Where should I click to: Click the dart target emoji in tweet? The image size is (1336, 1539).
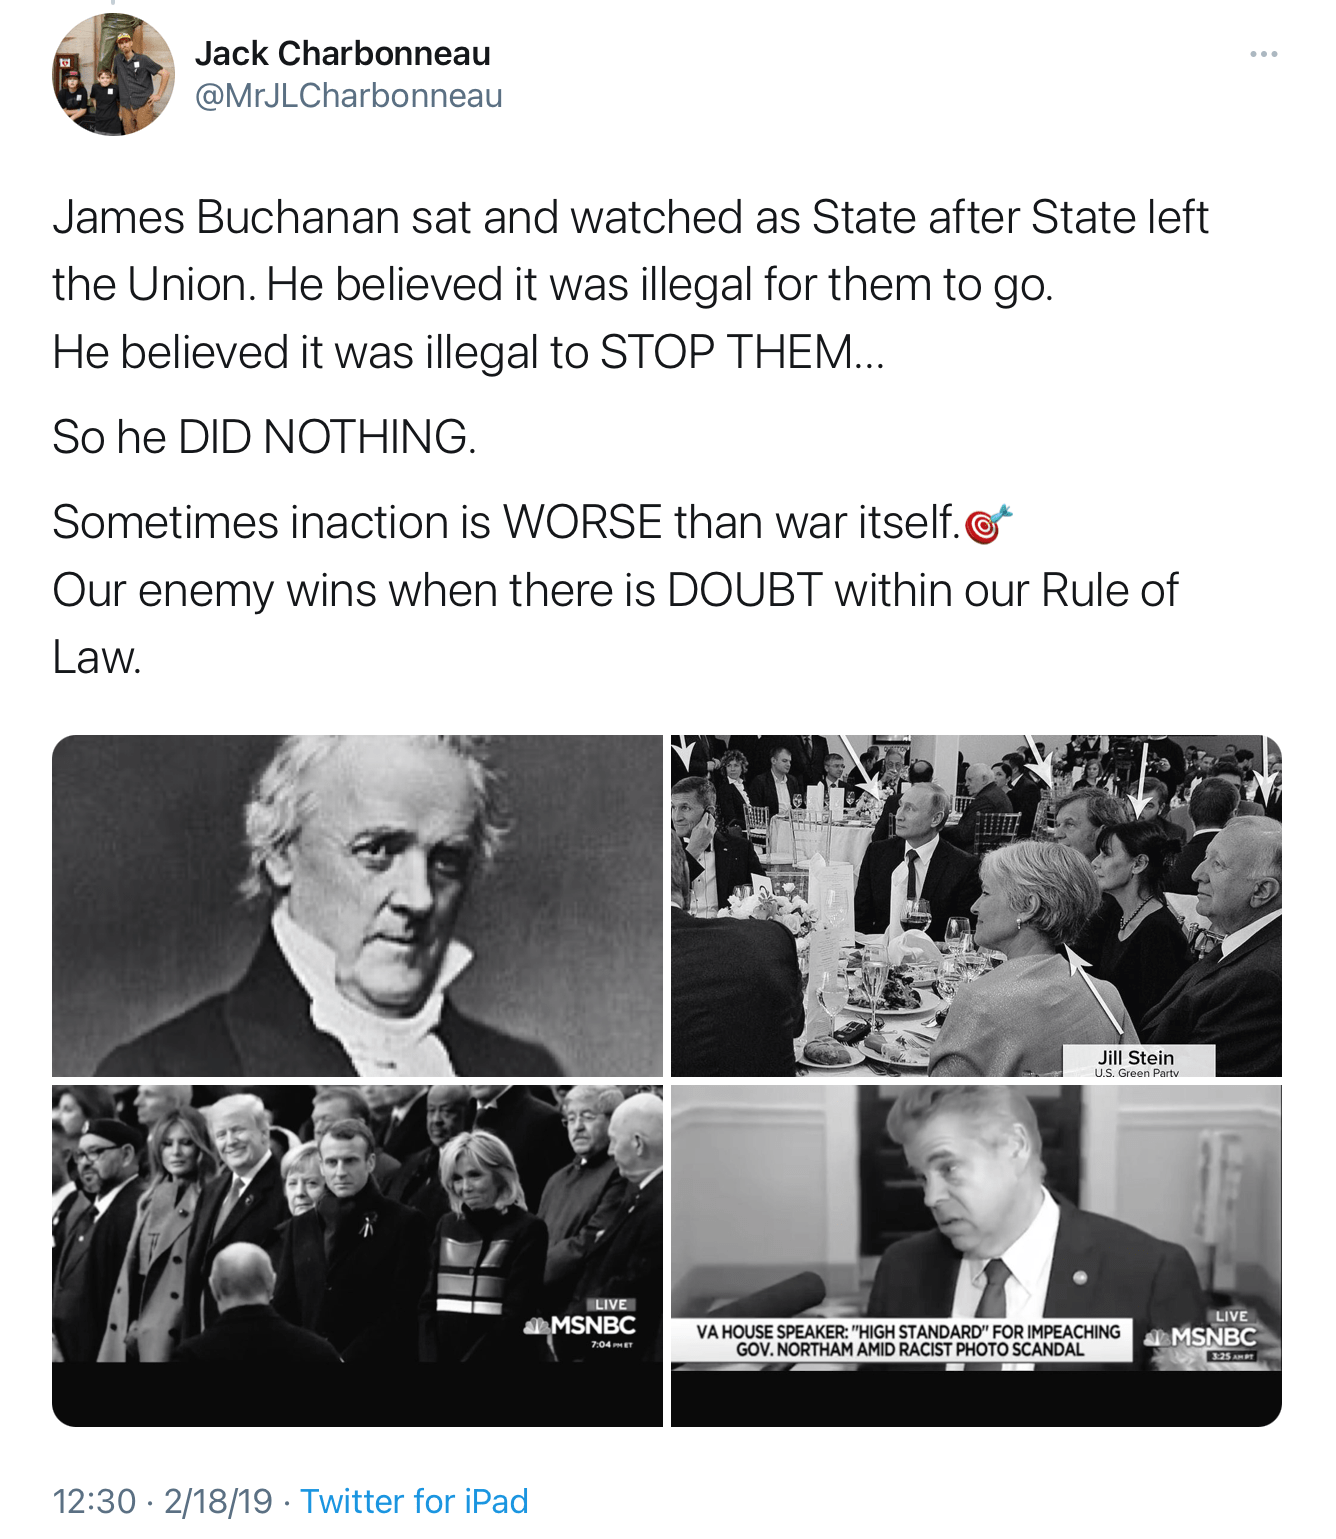pyautogui.click(x=988, y=523)
